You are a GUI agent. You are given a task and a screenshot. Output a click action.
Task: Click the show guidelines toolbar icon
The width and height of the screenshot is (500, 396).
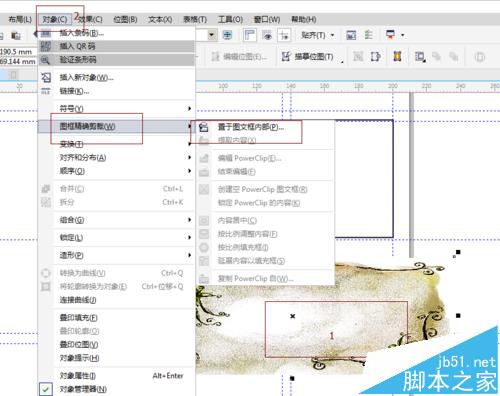pyautogui.click(x=284, y=35)
